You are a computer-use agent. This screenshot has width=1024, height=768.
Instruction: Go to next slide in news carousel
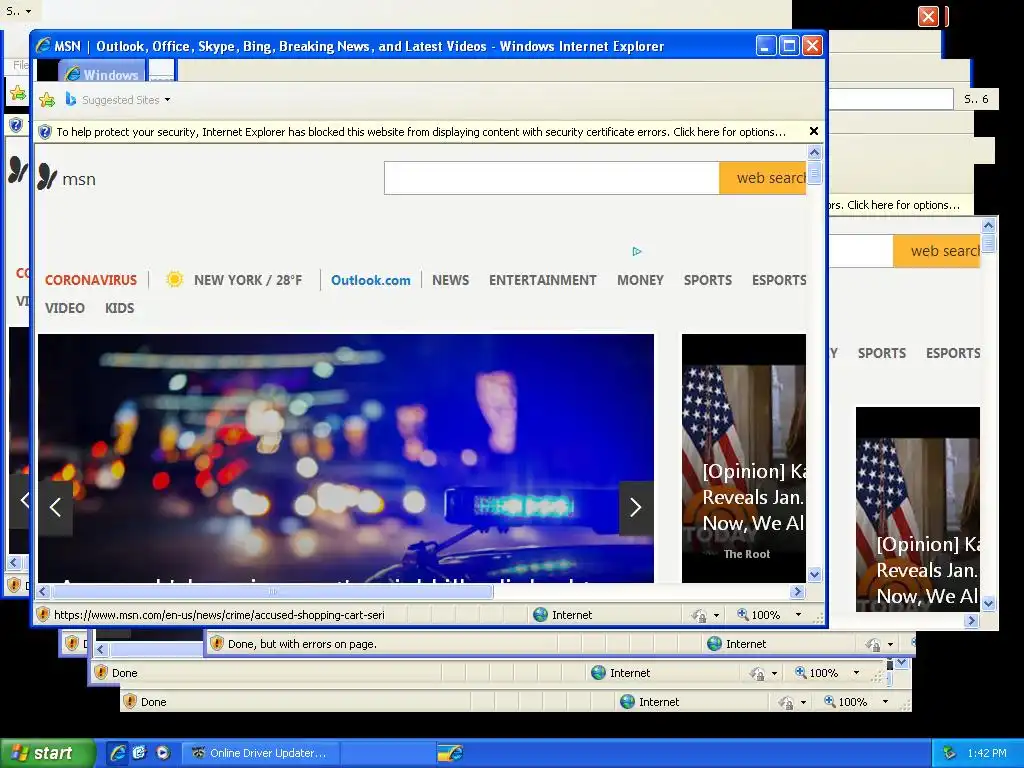click(x=636, y=507)
